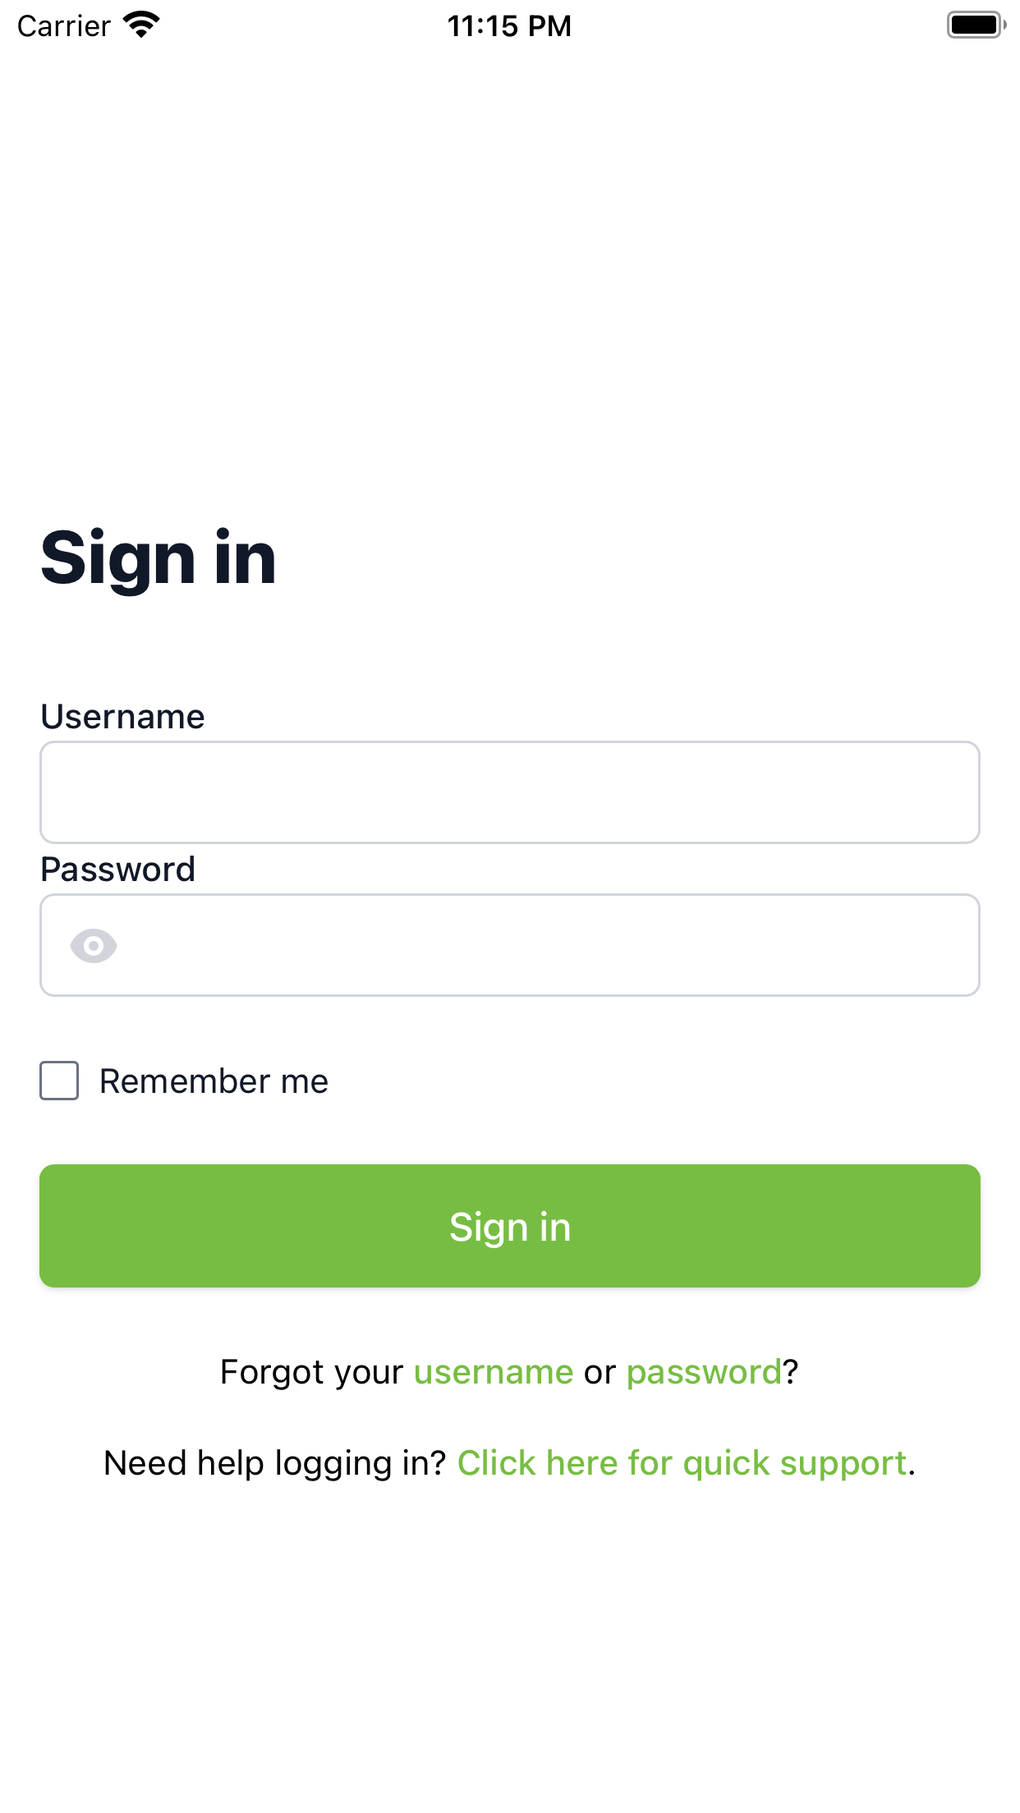Tap the Sign in page heading
This screenshot has width=1020, height=1813.
click(x=158, y=558)
